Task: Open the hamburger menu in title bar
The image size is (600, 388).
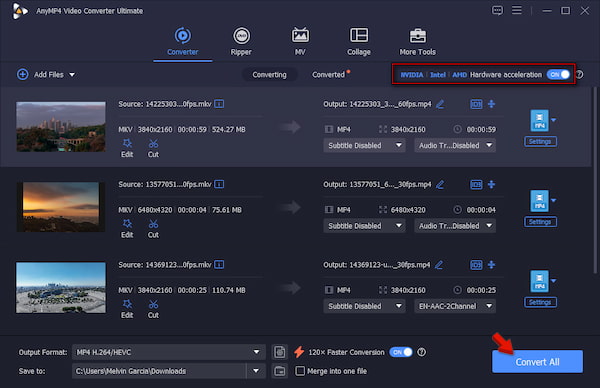Action: click(x=517, y=10)
